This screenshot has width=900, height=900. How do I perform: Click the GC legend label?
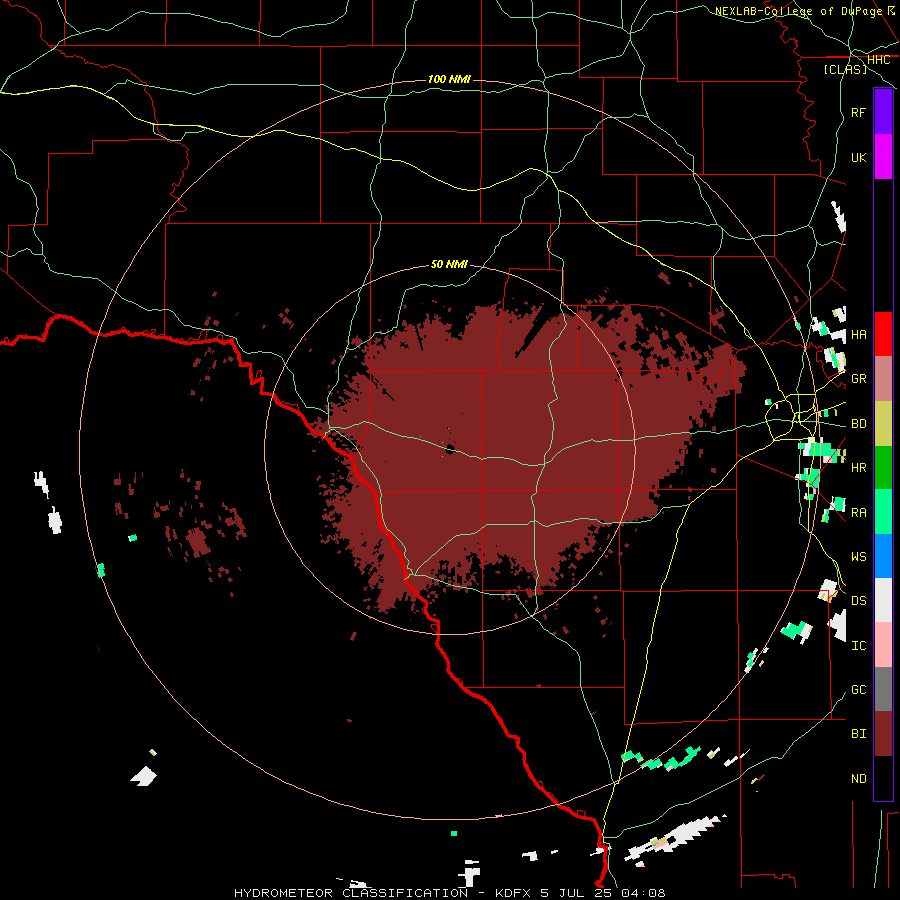(x=859, y=690)
